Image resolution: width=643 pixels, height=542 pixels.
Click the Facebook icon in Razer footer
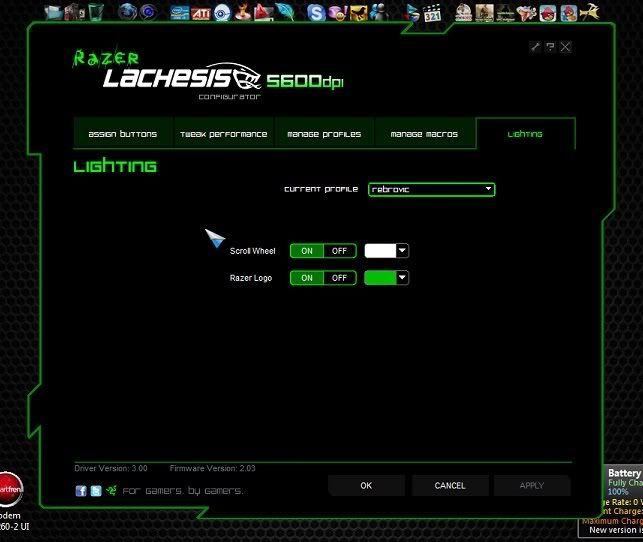[81, 491]
